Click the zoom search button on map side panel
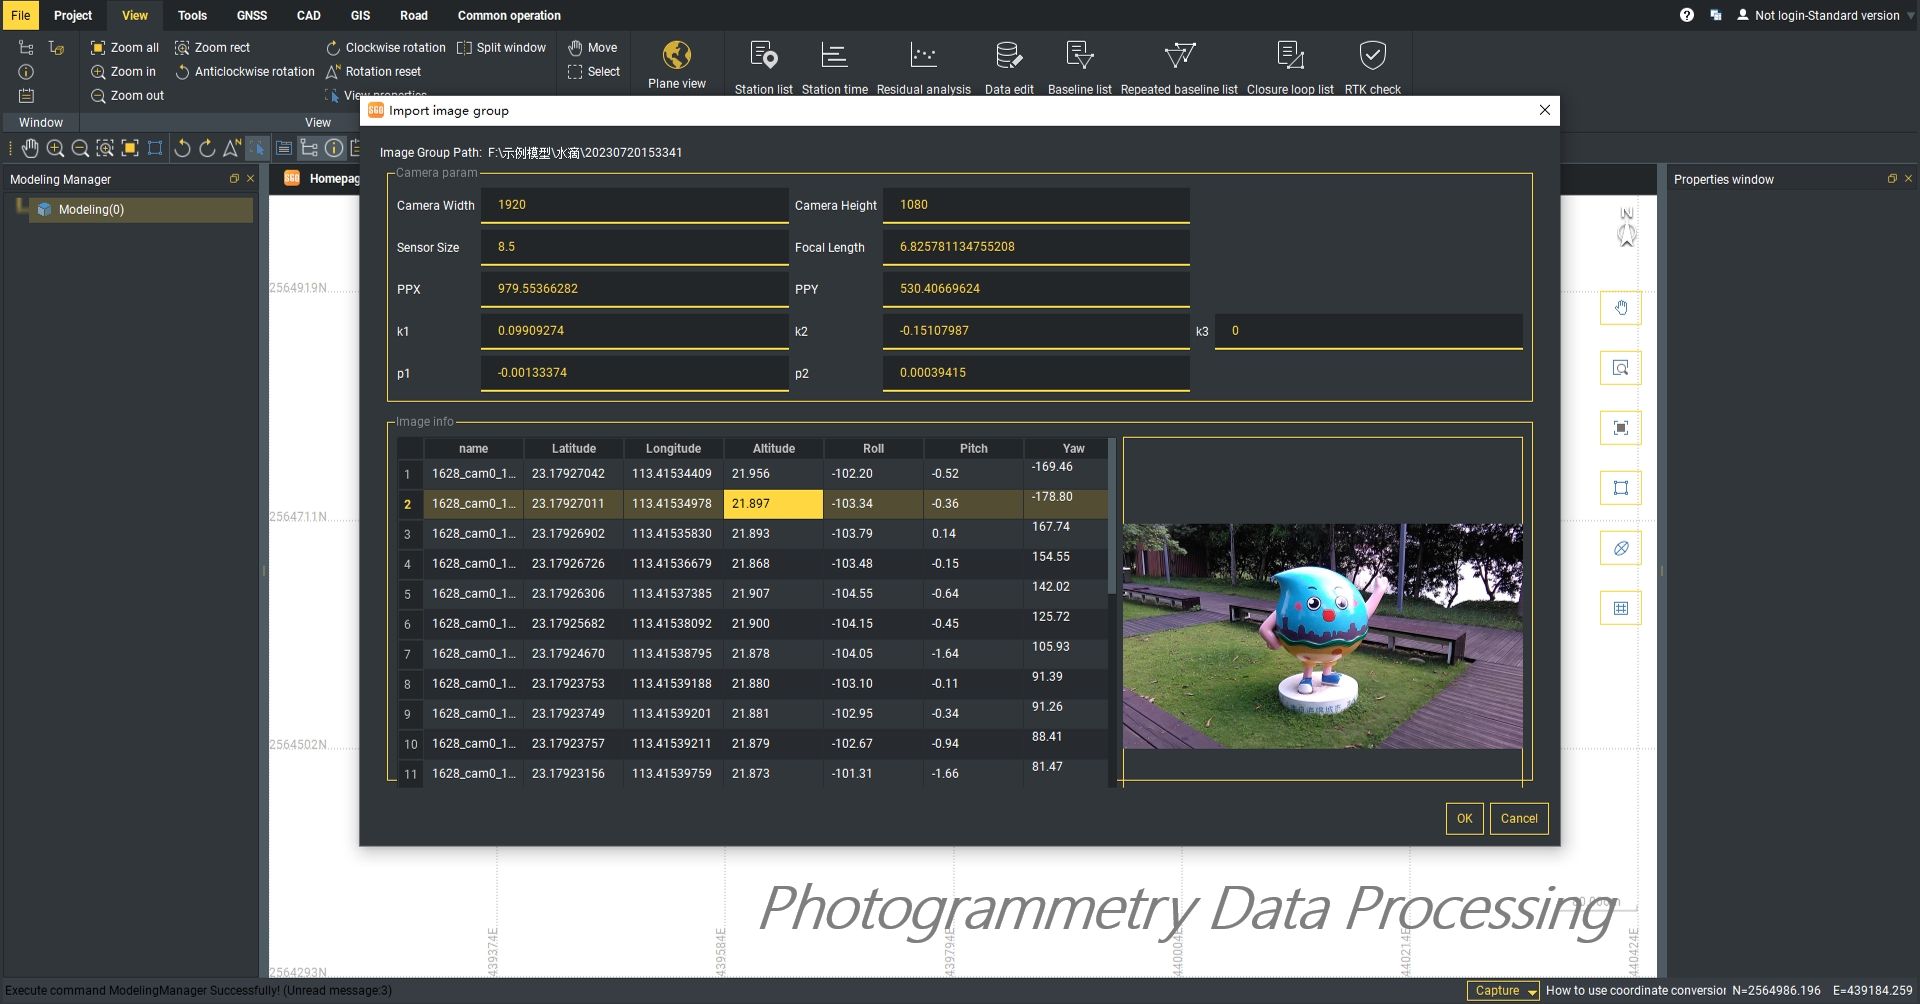 click(1620, 368)
